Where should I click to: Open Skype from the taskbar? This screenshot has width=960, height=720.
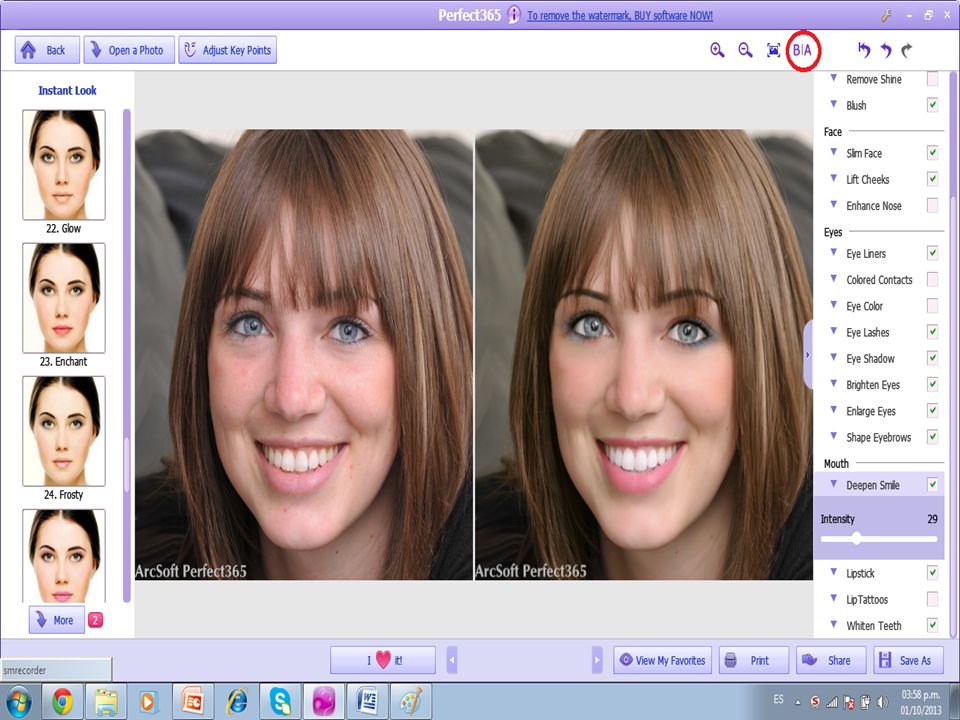[280, 701]
